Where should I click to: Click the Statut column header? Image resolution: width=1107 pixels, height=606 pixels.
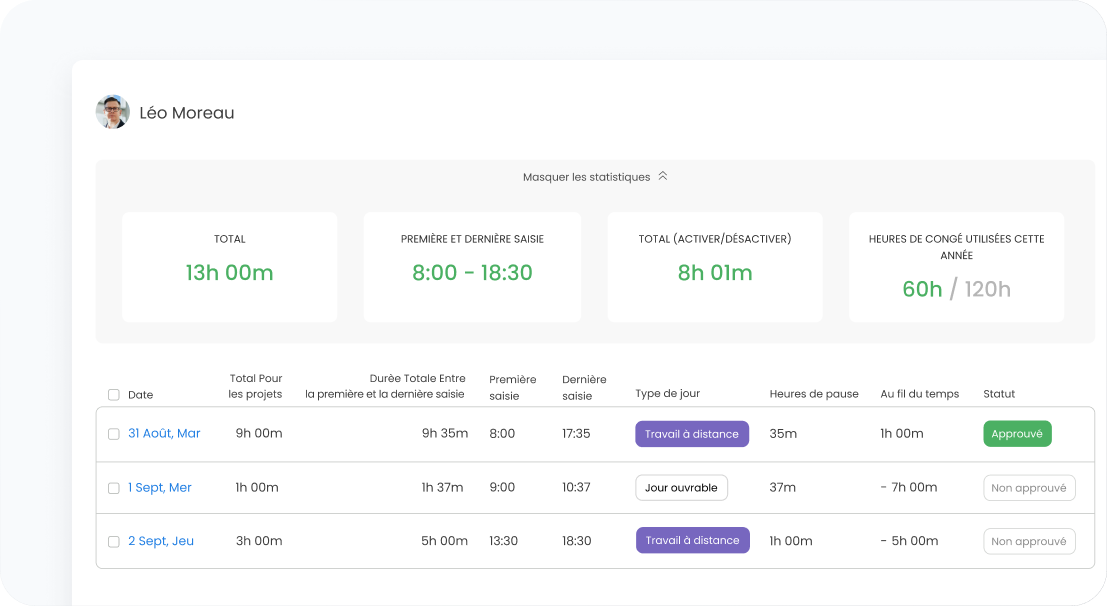[x=999, y=394]
